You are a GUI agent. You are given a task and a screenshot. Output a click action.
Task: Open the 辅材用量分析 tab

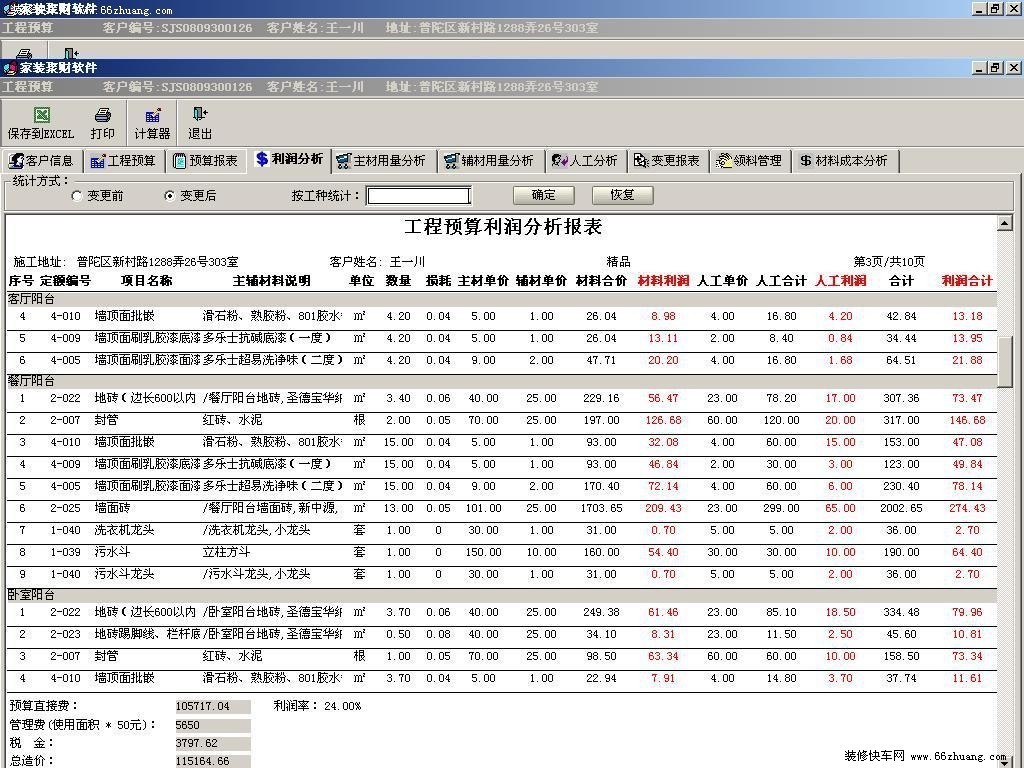pyautogui.click(x=490, y=161)
